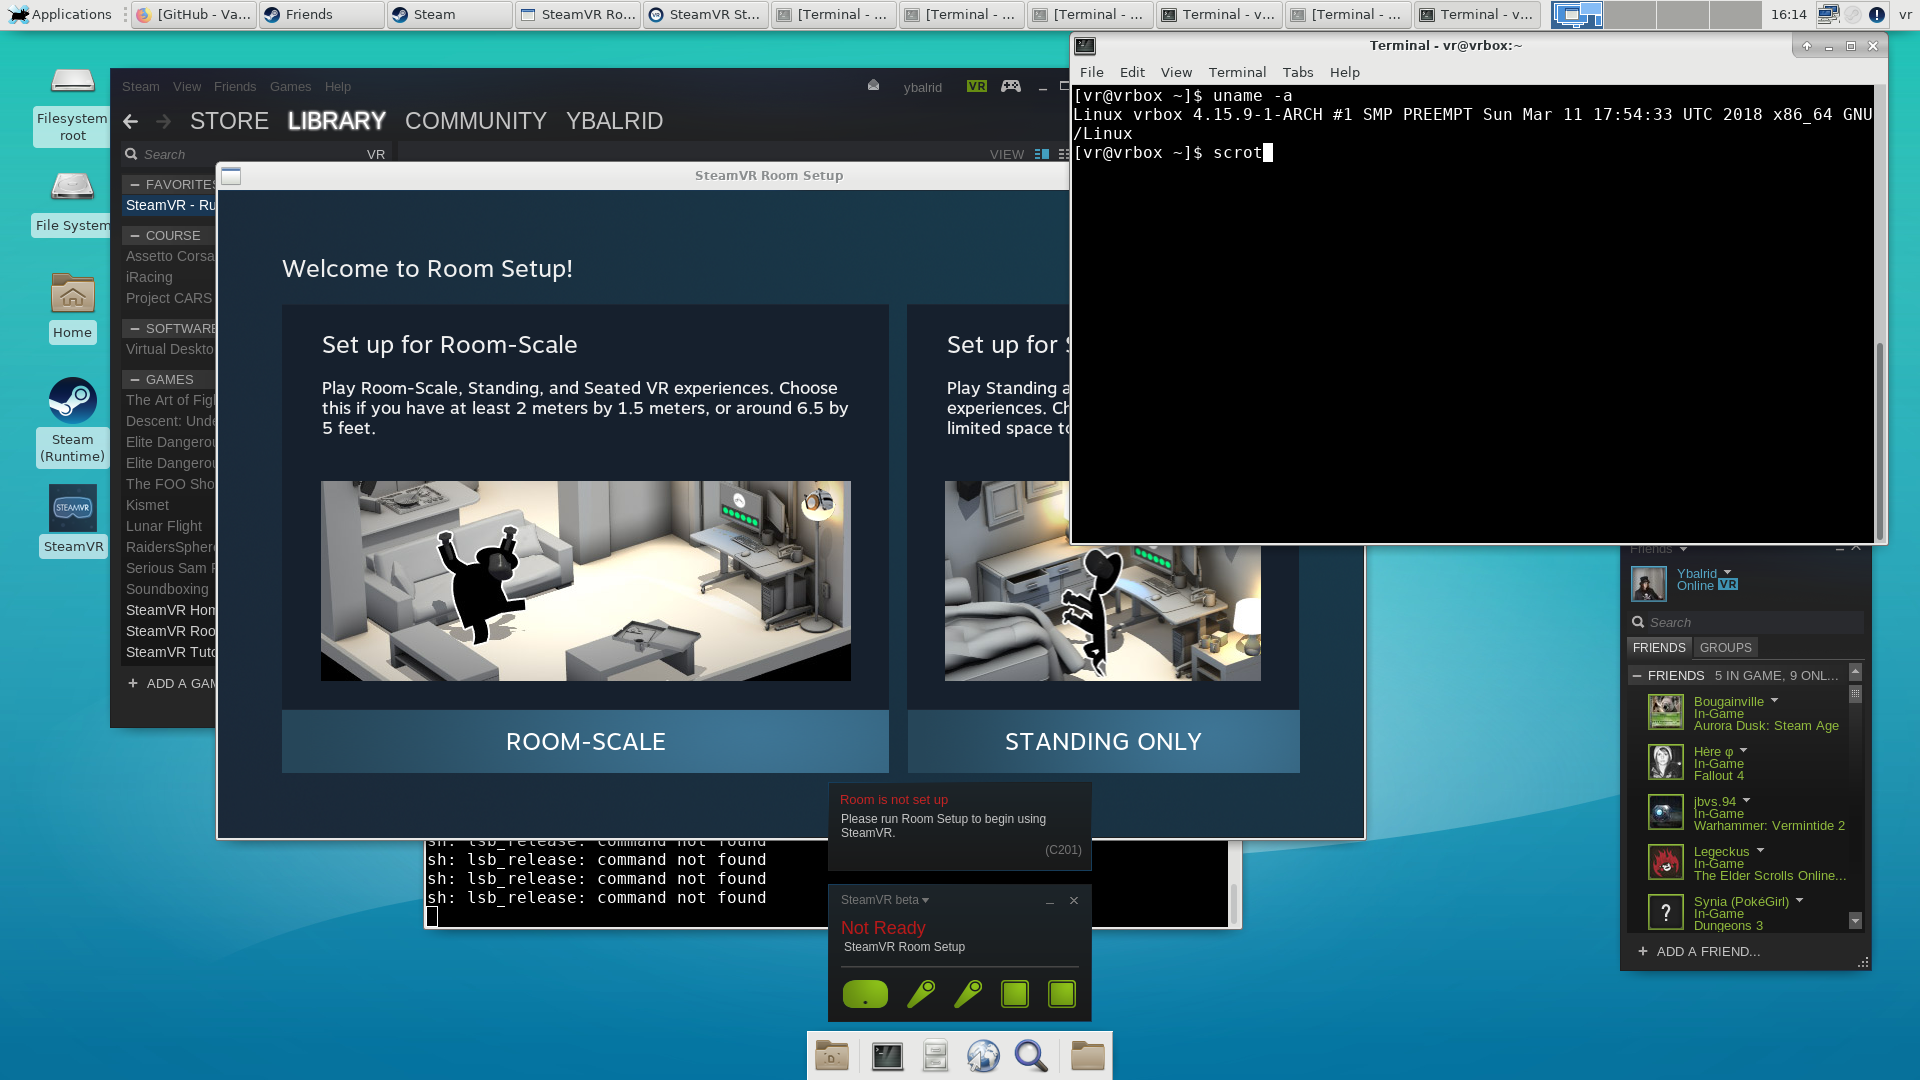Open the SteamVR desktop shortcut icon

click(x=73, y=508)
